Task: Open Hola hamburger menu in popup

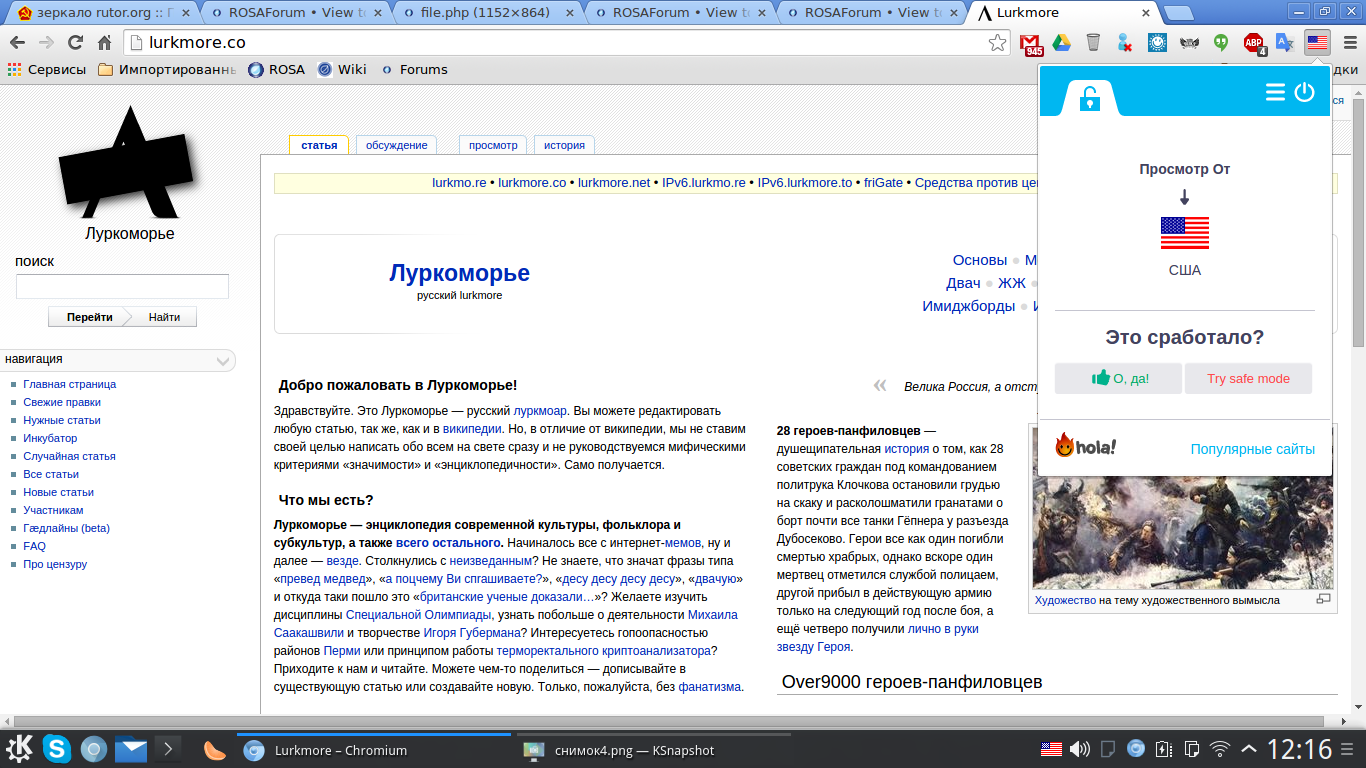Action: tap(1275, 92)
